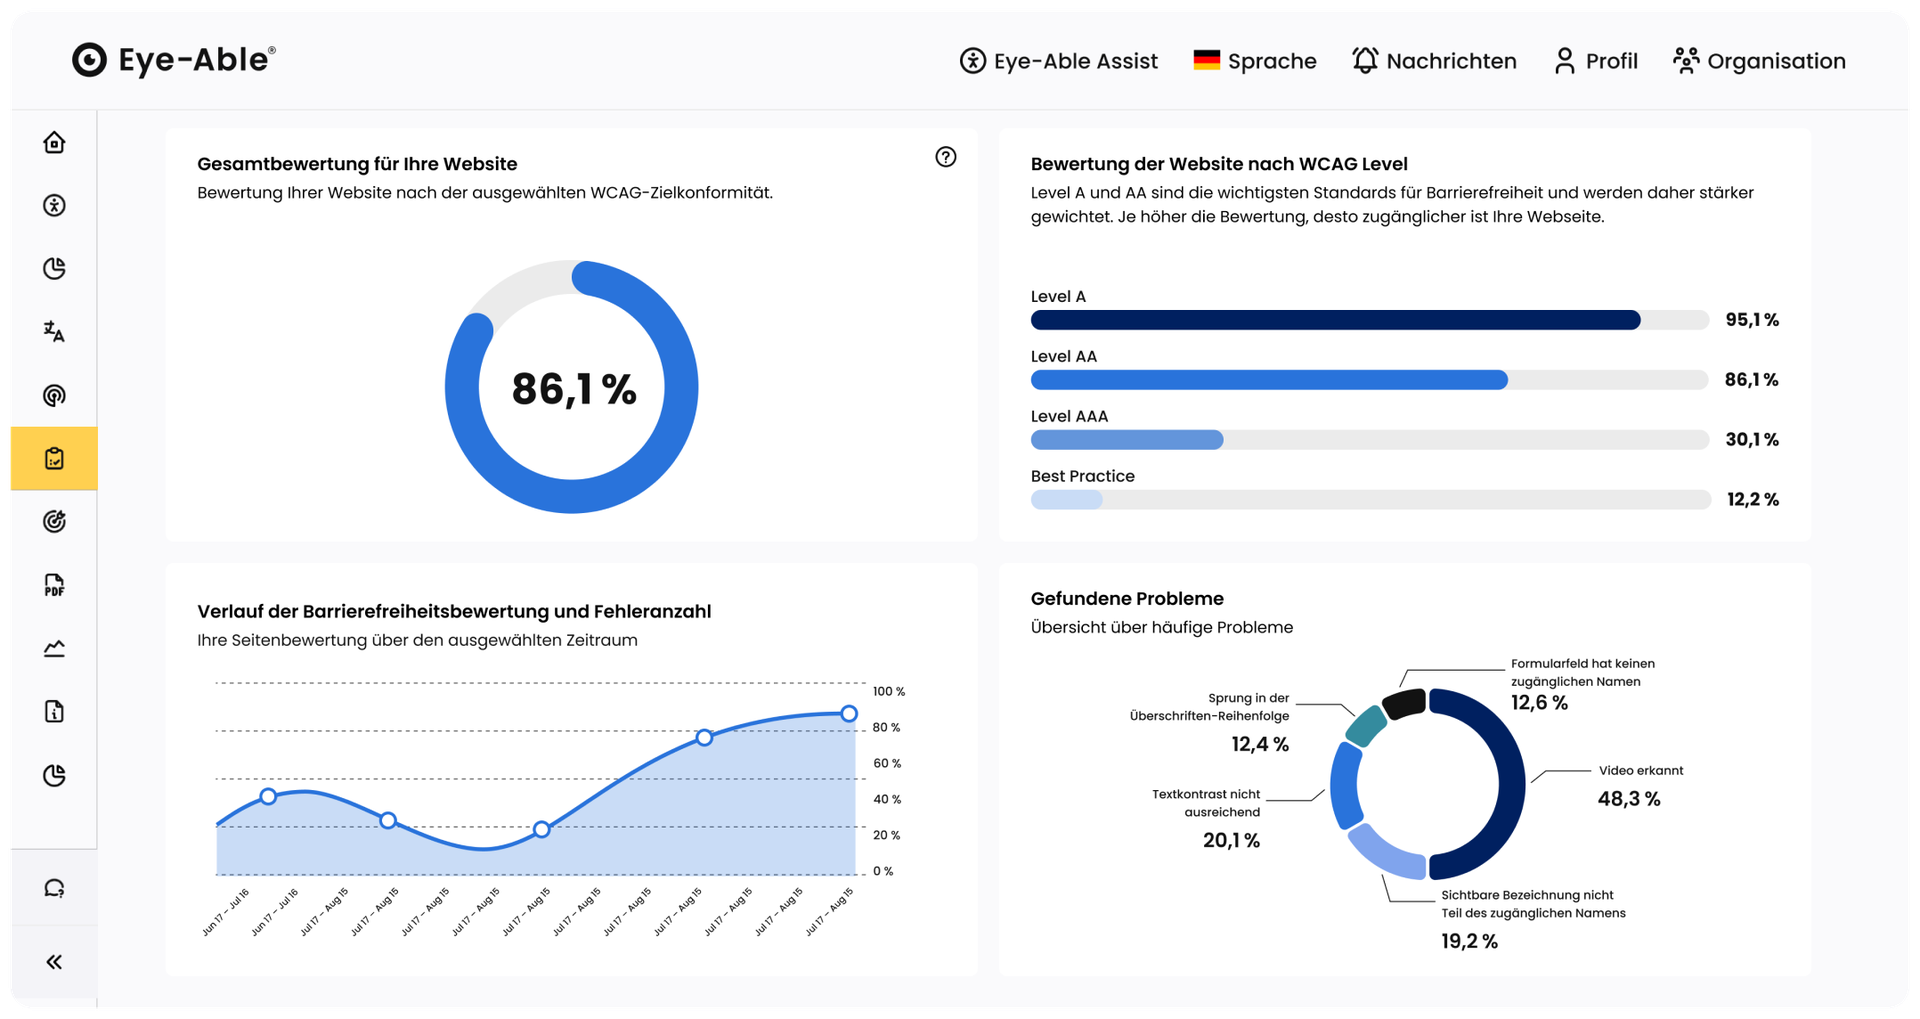Collapse the sidebar with double chevron
Image resolution: width=1920 pixels, height=1019 pixels.
click(x=54, y=962)
